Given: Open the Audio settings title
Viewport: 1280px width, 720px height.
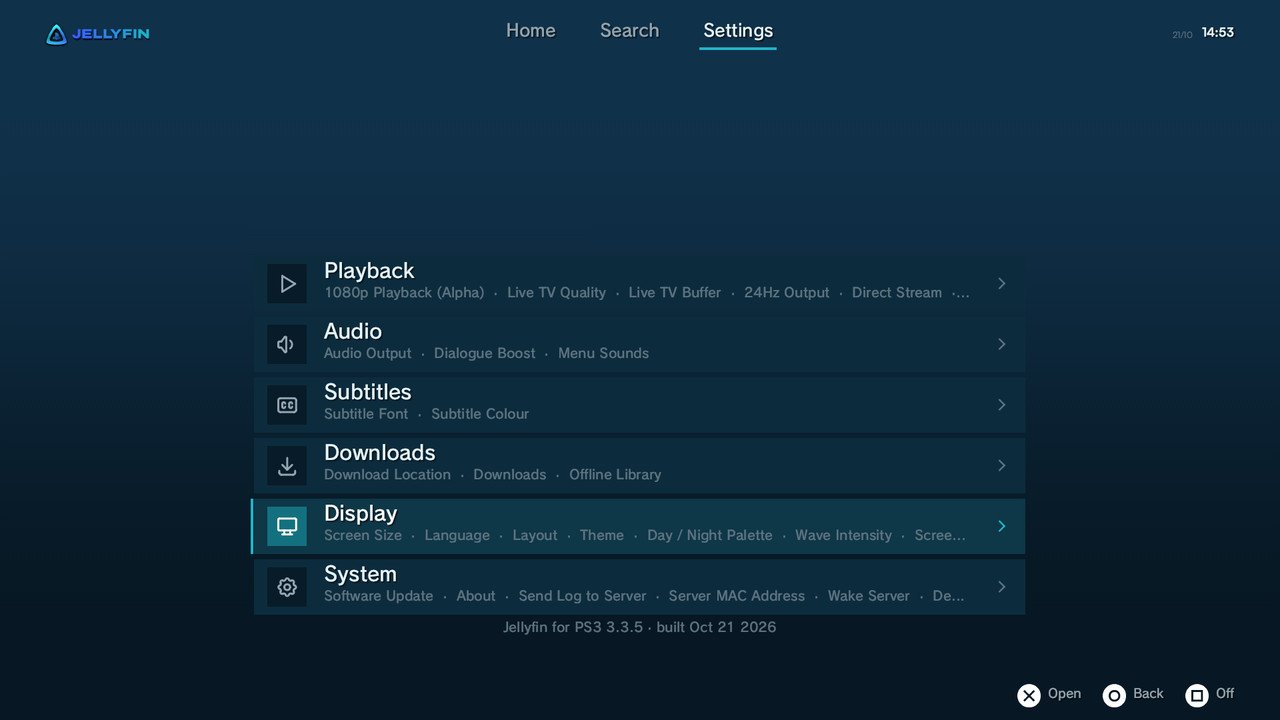Looking at the screenshot, I should coord(353,331).
